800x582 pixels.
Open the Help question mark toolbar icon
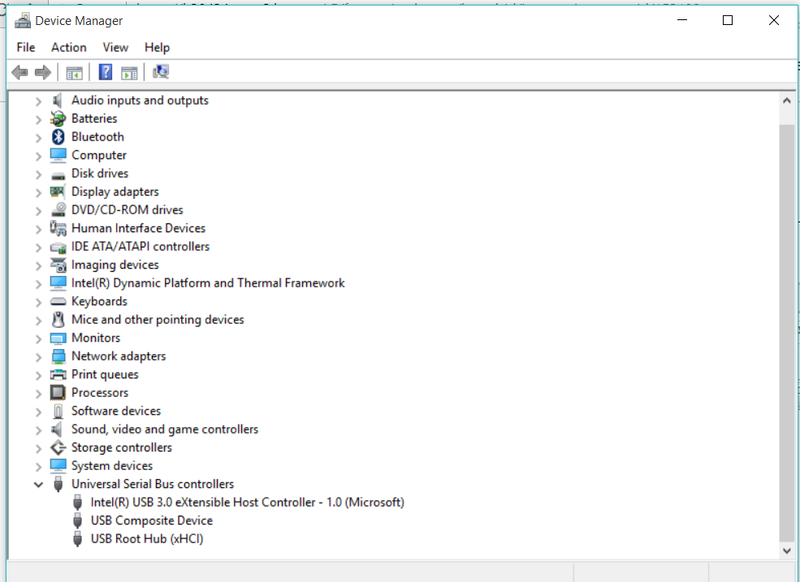point(106,72)
